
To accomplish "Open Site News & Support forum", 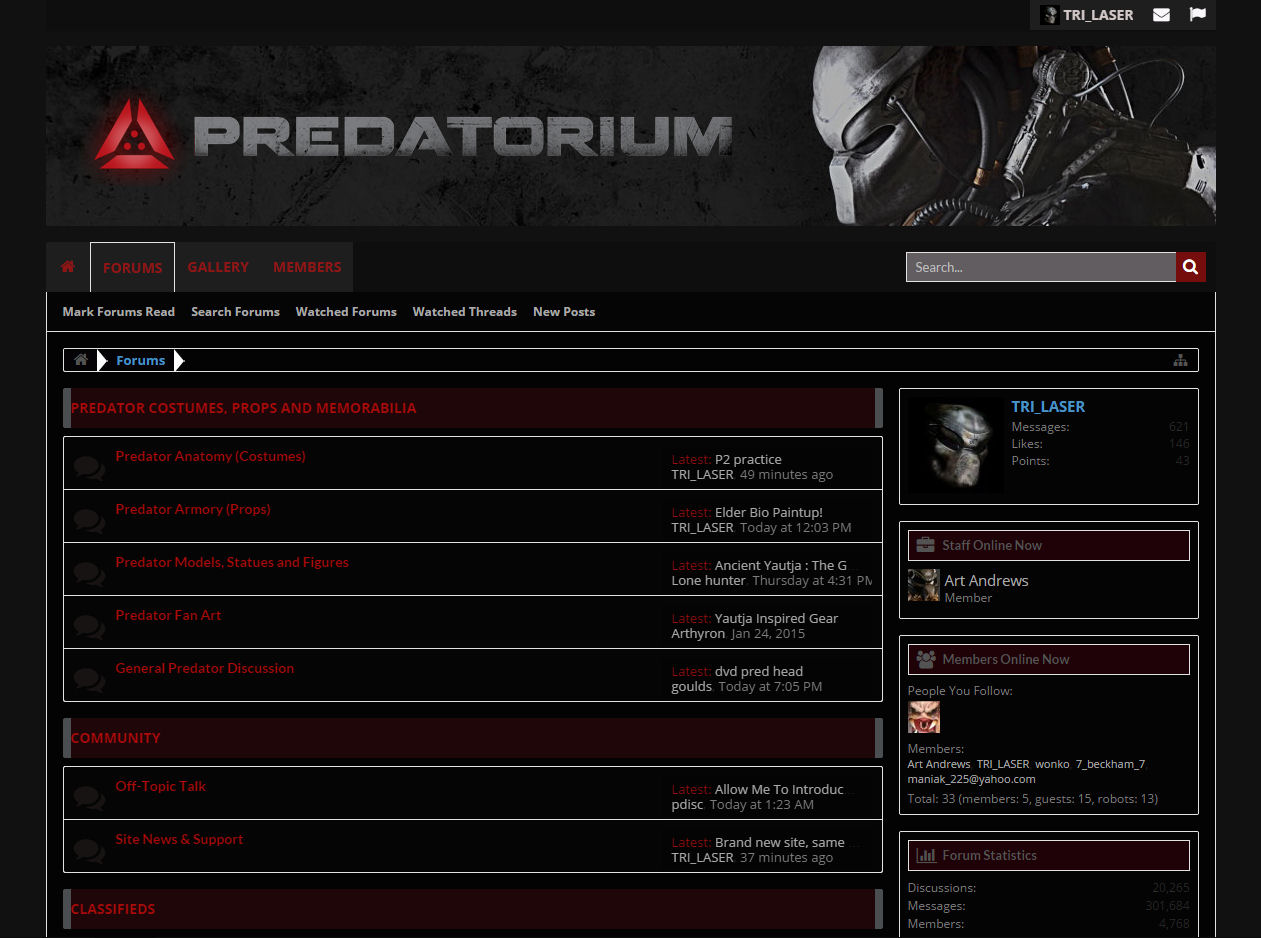I will point(179,839).
